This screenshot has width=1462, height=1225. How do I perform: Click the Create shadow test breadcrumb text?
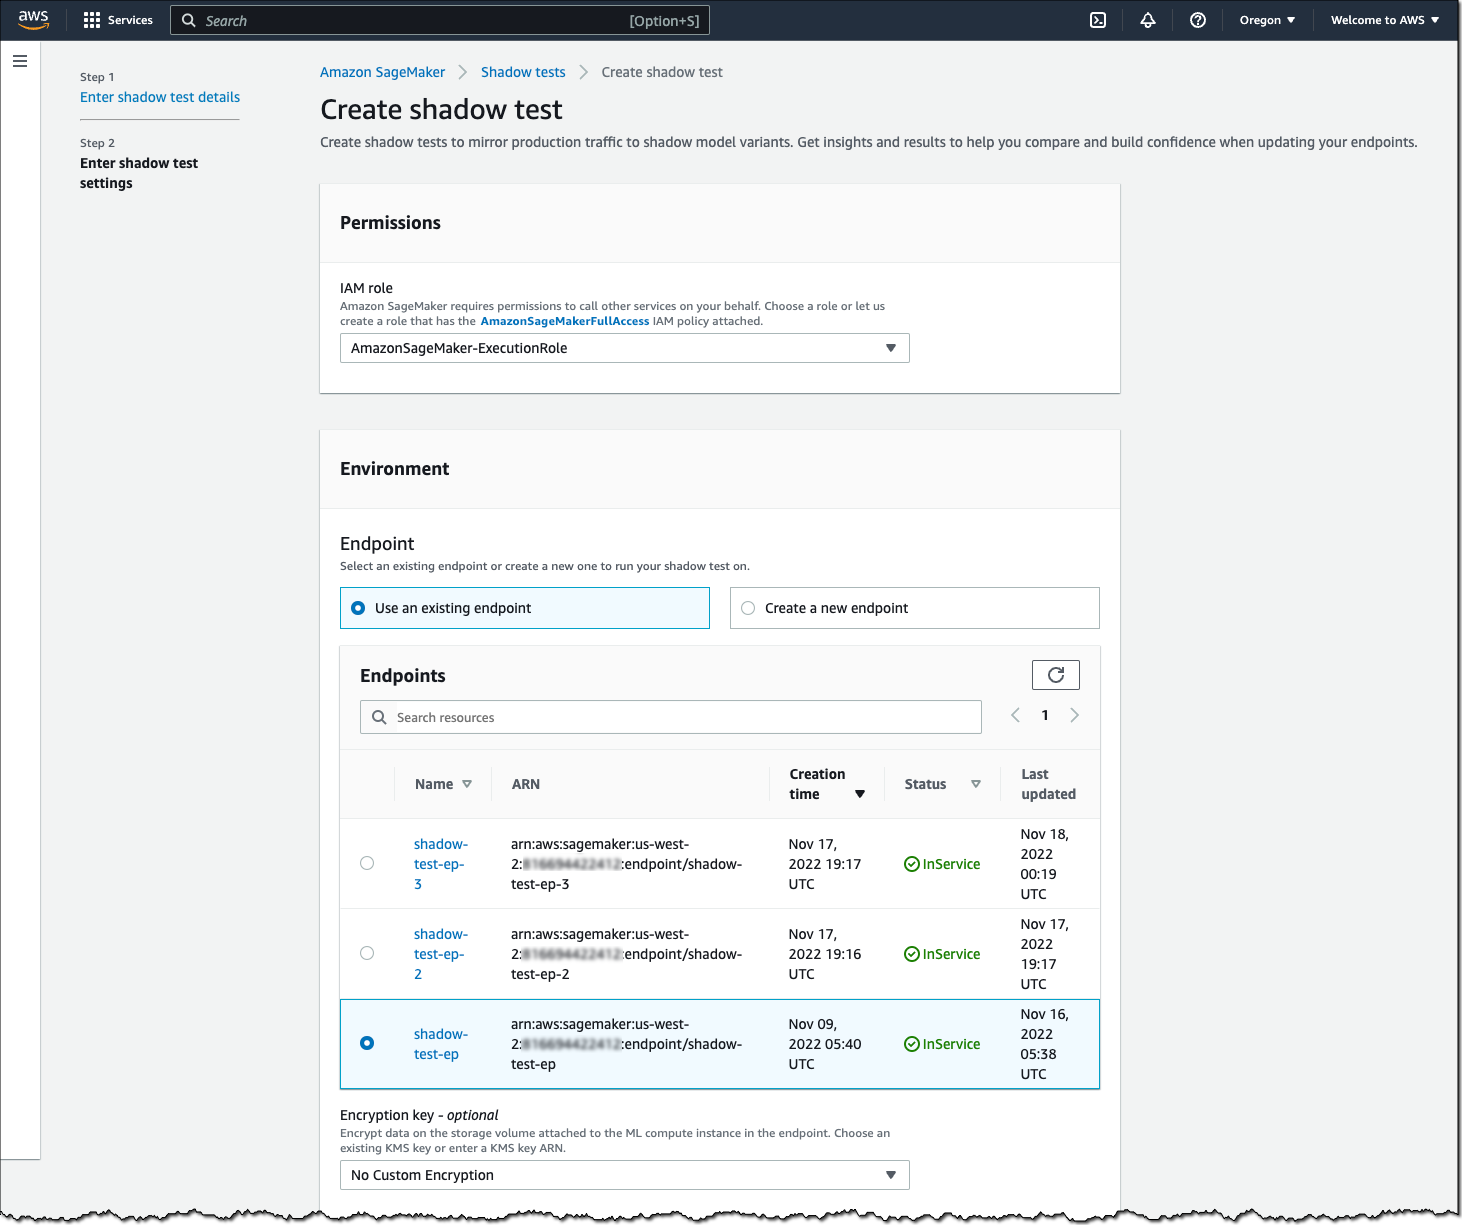(662, 72)
